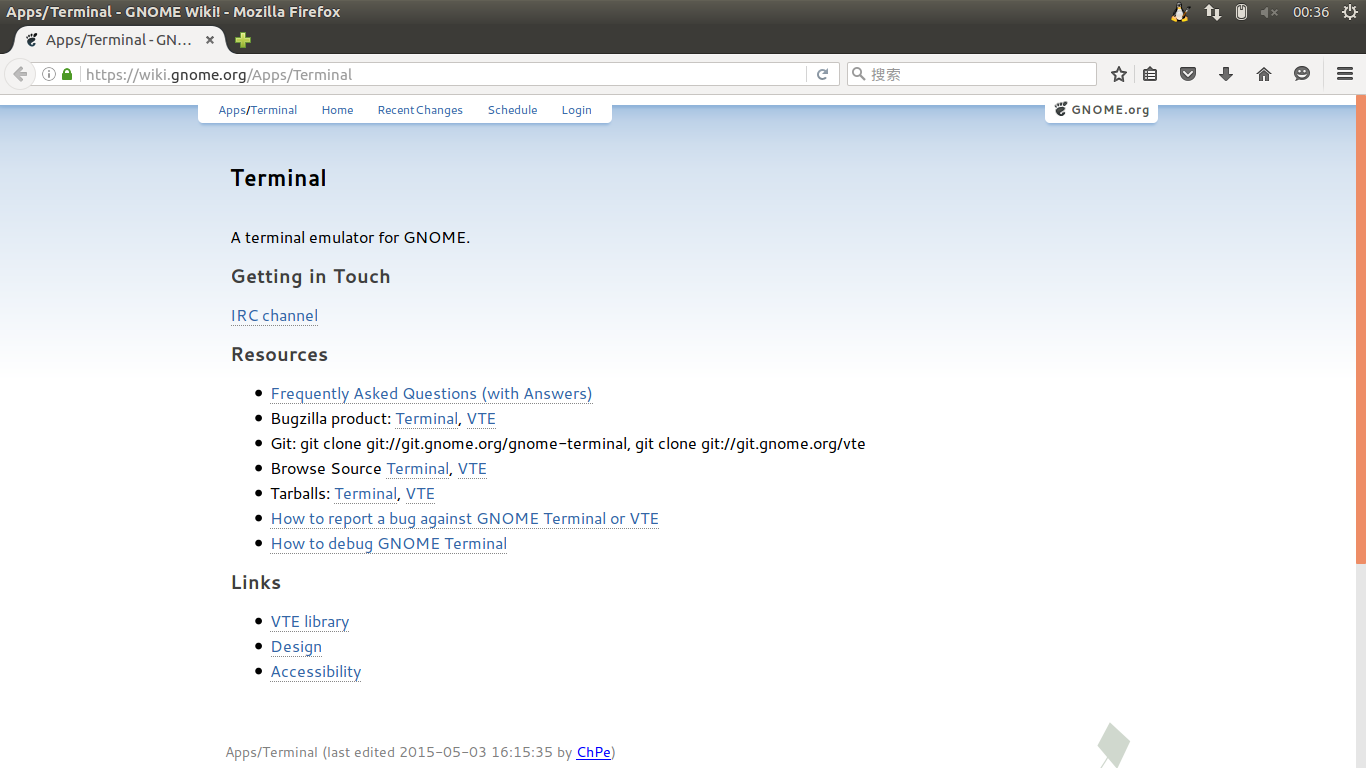This screenshot has height=768, width=1366.
Task: Click the Resources heading
Action: (279, 355)
